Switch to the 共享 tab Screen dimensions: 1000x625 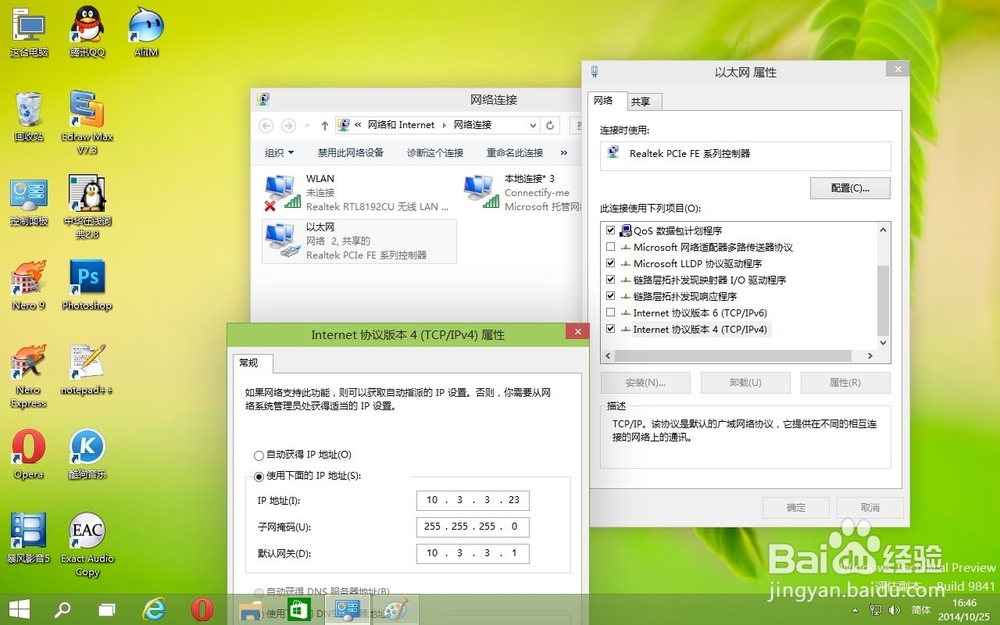[642, 101]
